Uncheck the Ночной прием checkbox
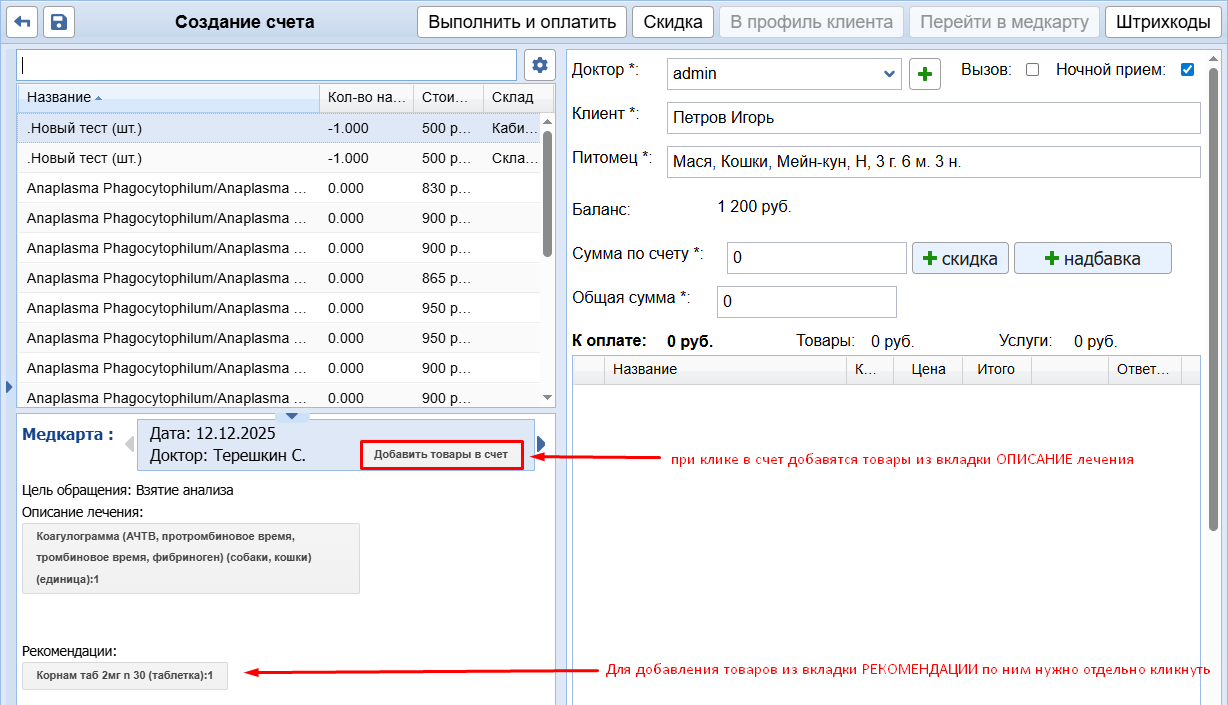 (x=1187, y=70)
